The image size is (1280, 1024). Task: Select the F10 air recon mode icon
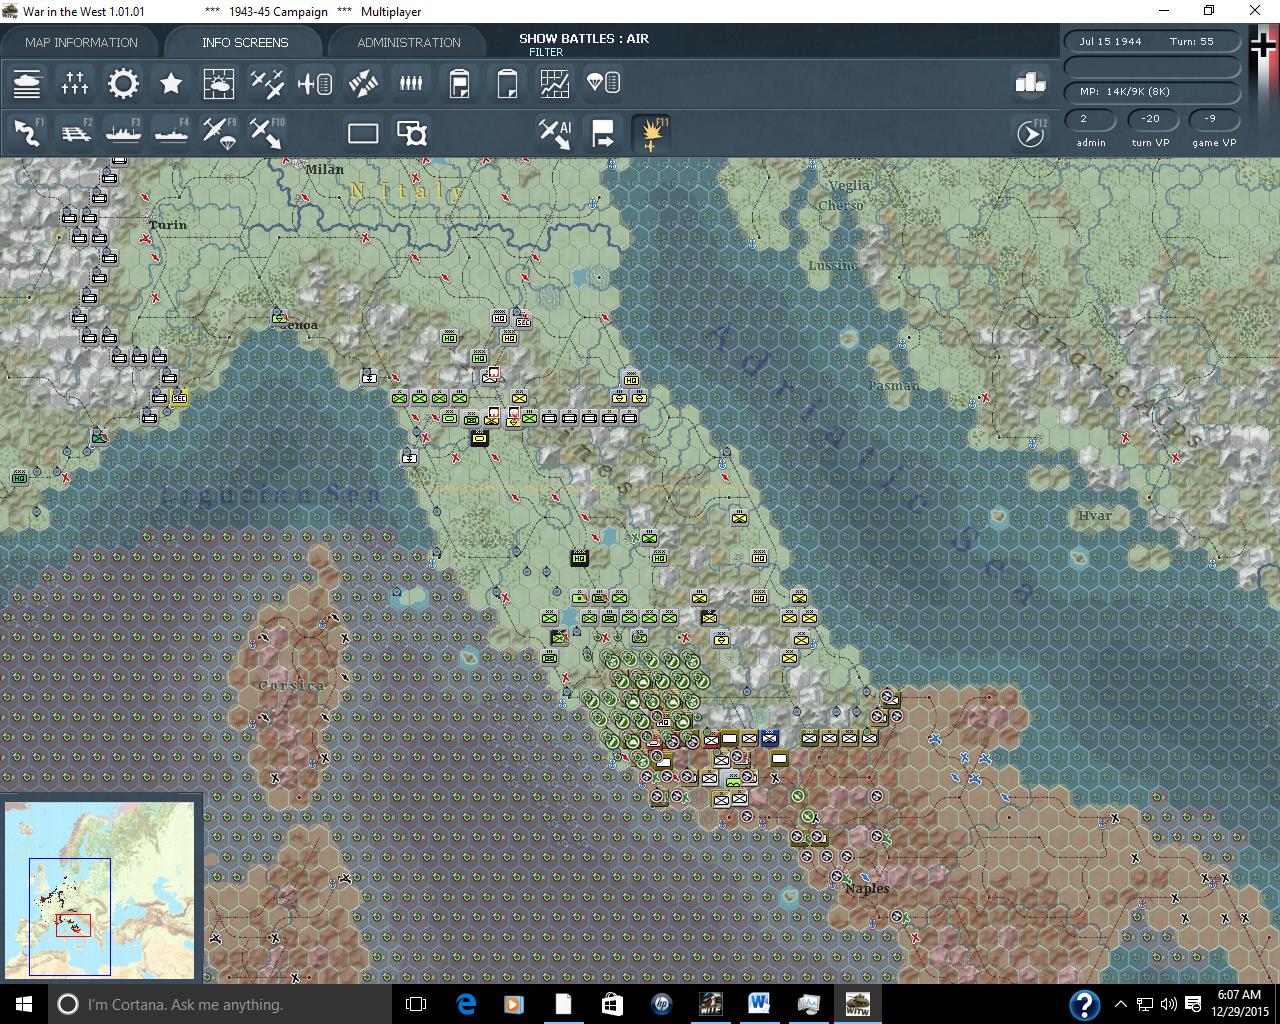pos(267,133)
